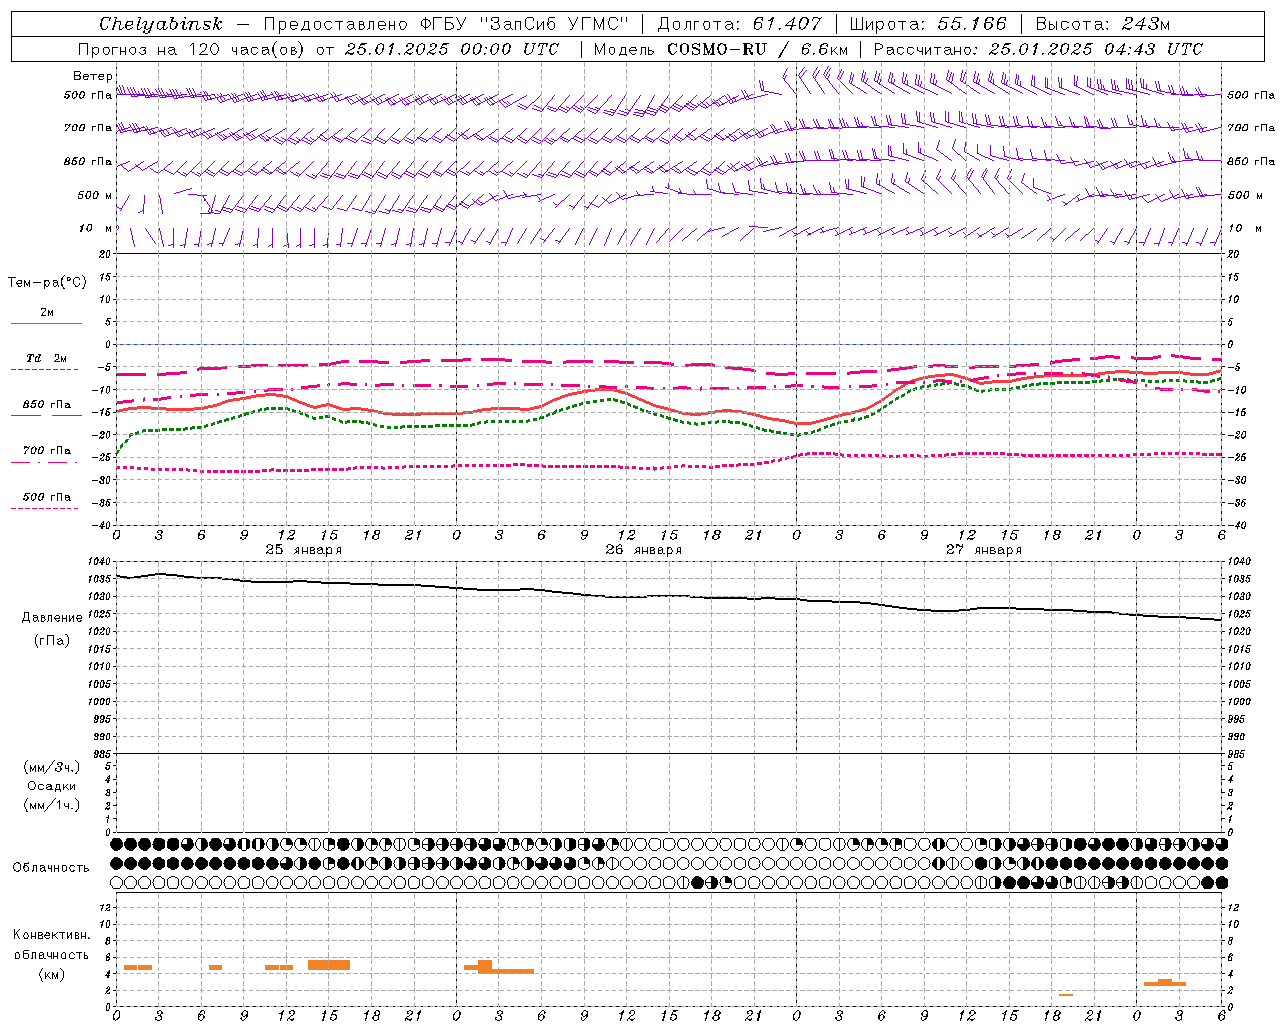Click the small orange bar on the evening of 27 января

(1066, 995)
